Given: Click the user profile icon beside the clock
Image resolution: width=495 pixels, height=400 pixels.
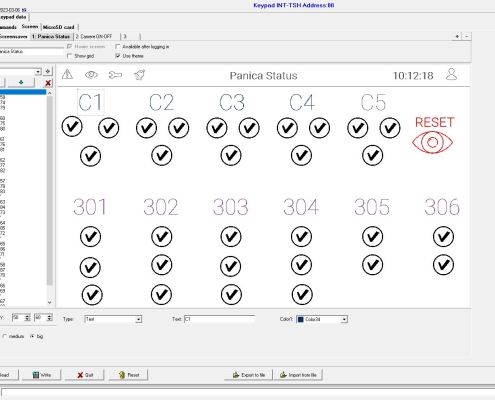Looking at the screenshot, I should point(451,74).
